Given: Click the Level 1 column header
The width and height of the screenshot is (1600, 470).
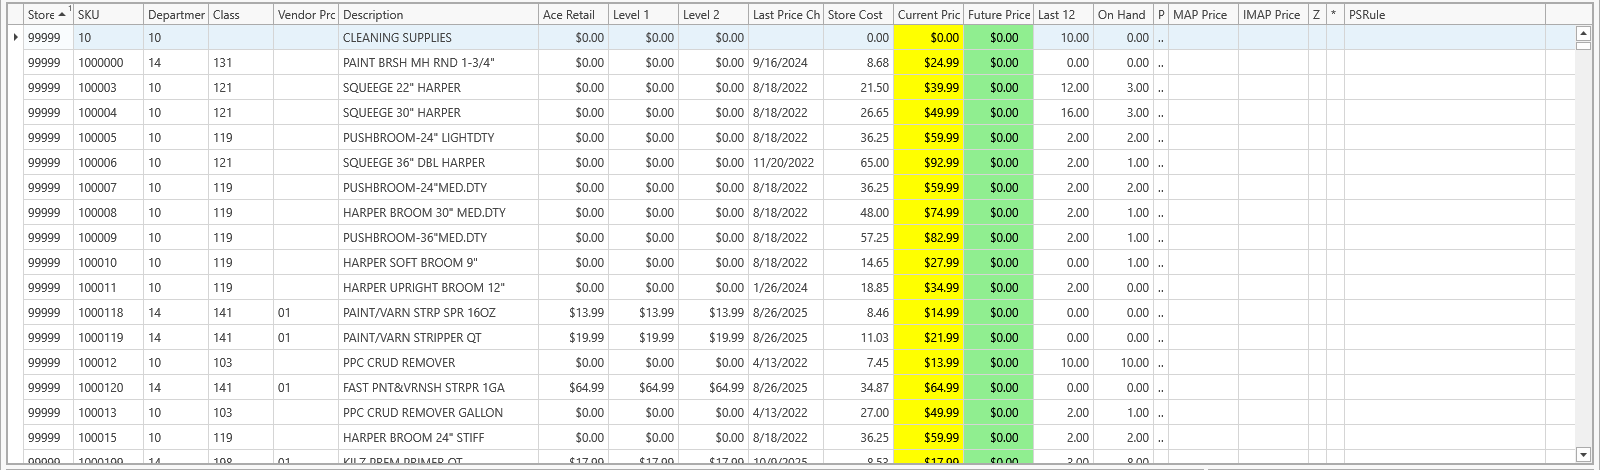Looking at the screenshot, I should 643,15.
